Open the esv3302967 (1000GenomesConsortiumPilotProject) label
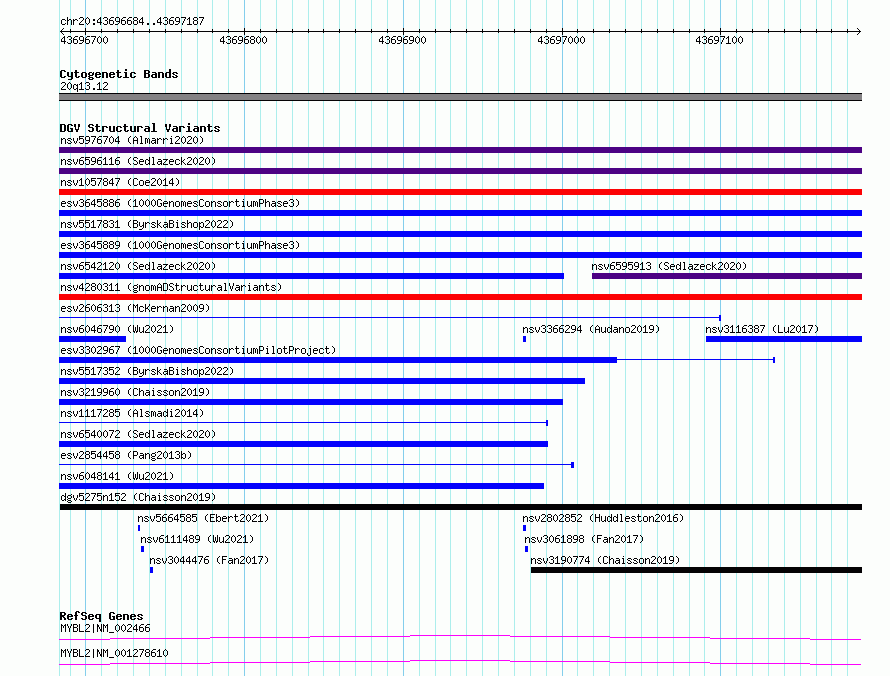 point(198,350)
